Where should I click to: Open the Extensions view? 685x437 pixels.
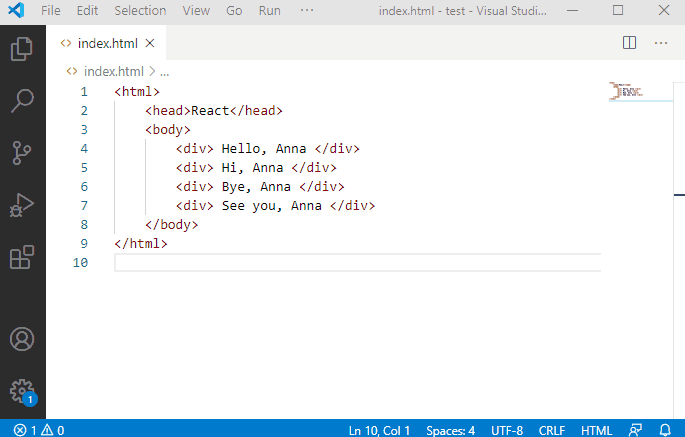[22, 257]
